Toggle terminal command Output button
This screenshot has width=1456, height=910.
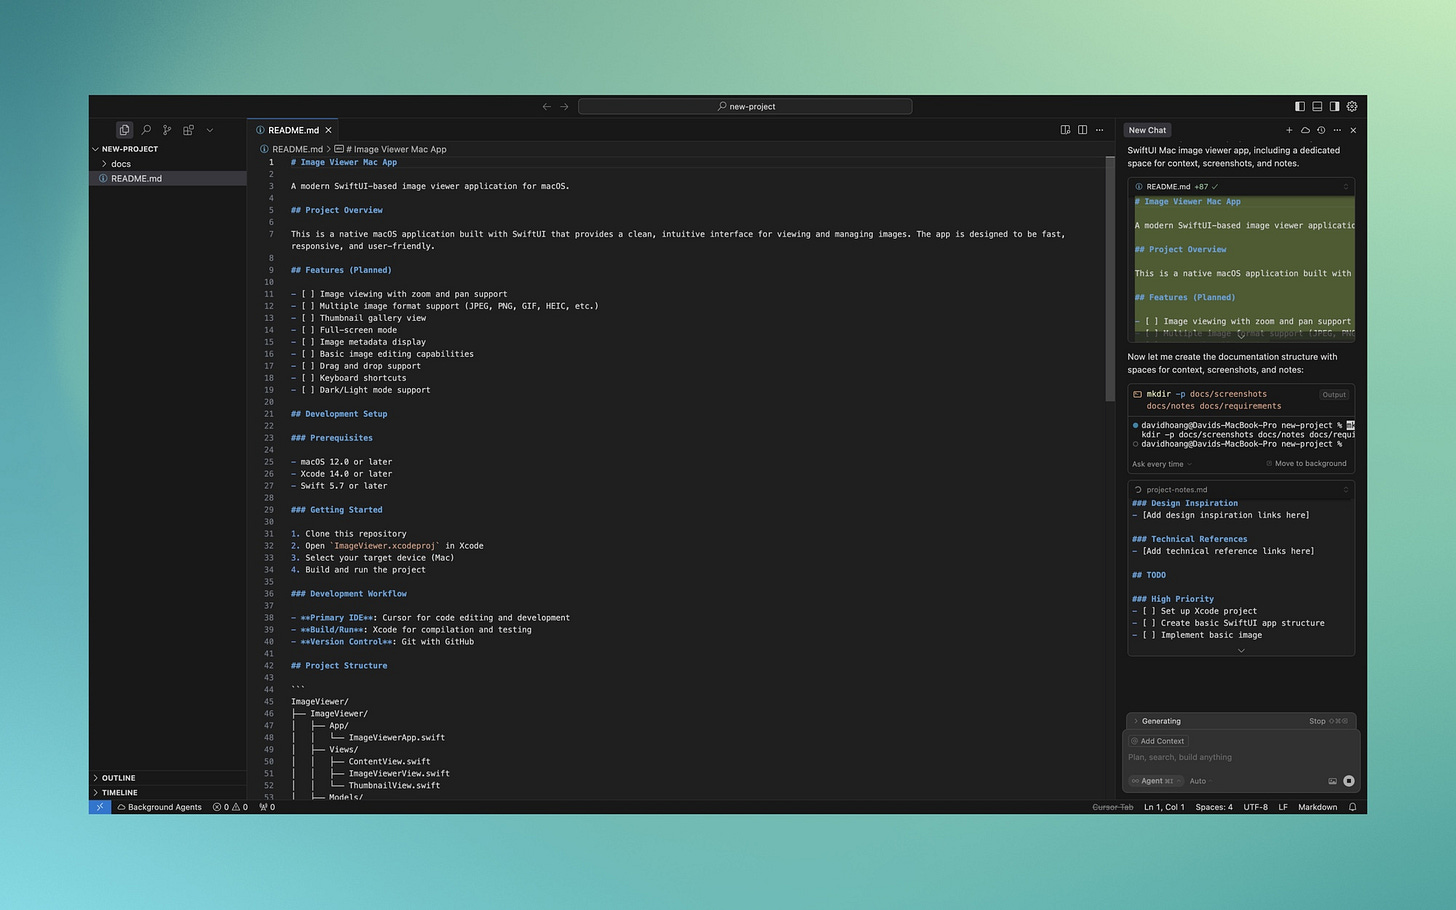pos(1334,395)
